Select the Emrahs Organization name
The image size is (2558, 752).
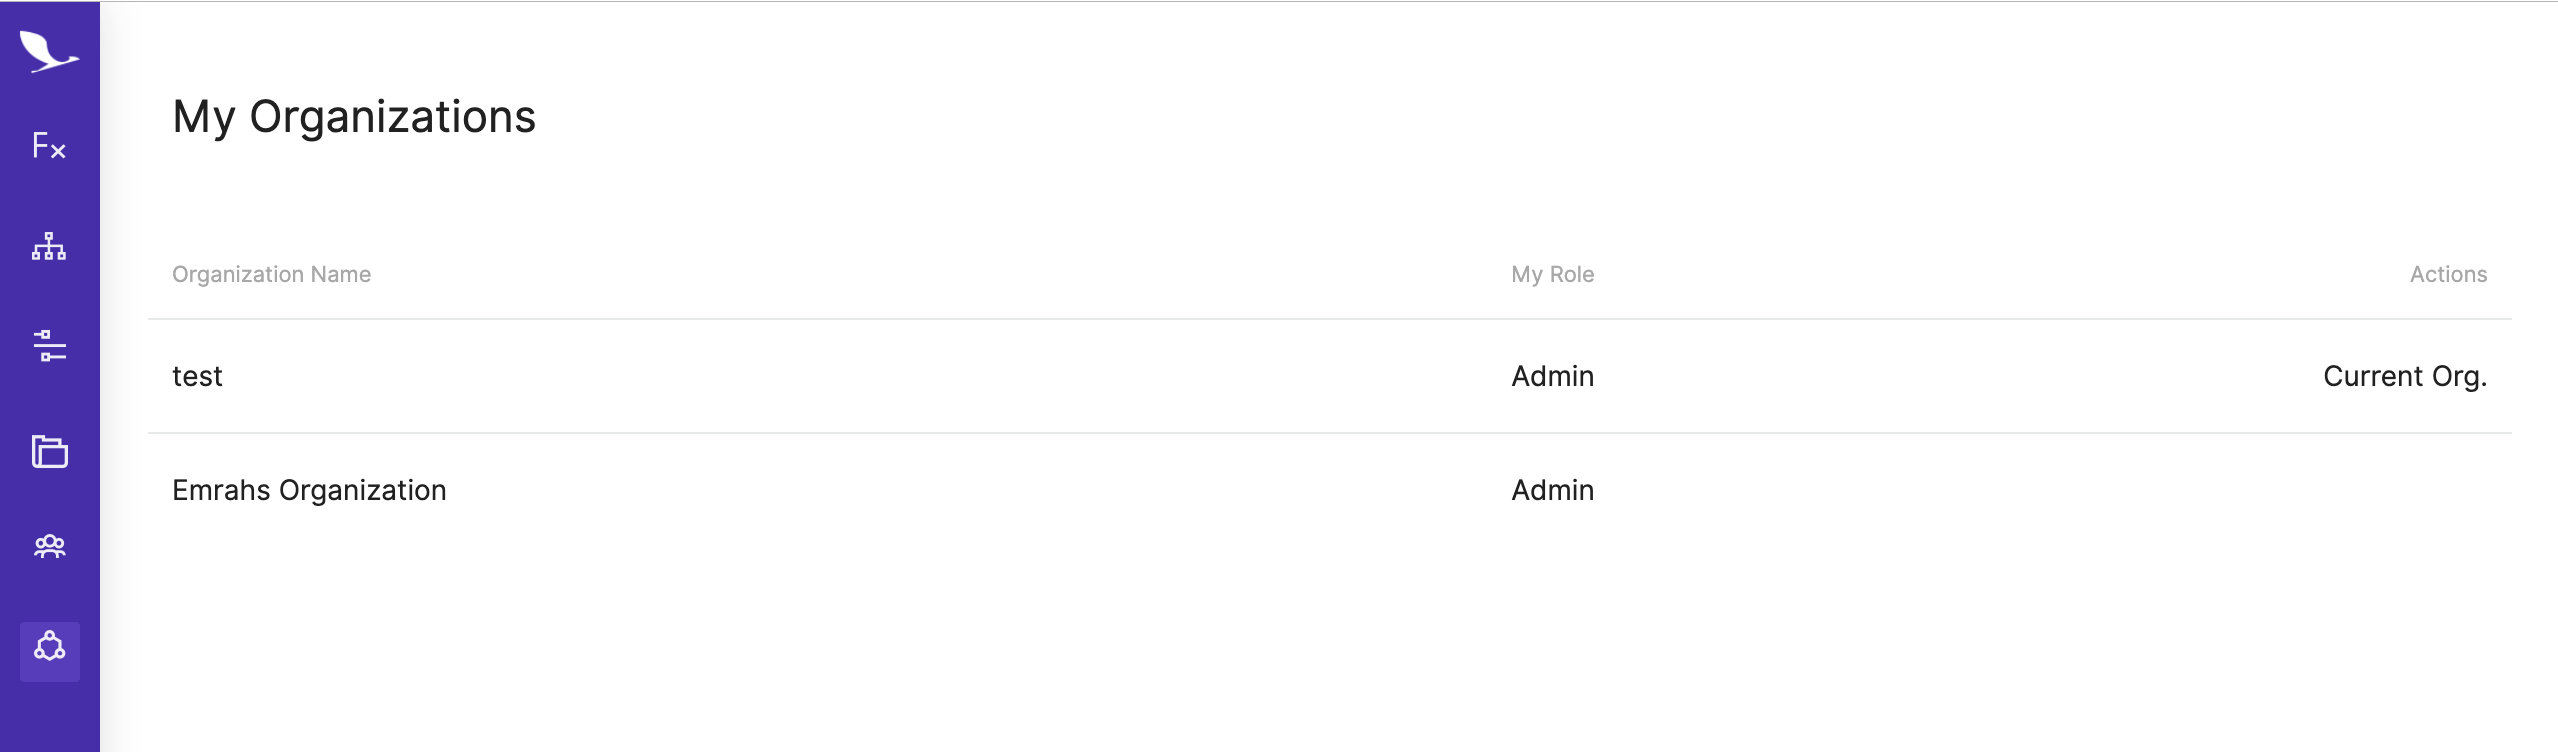309,490
